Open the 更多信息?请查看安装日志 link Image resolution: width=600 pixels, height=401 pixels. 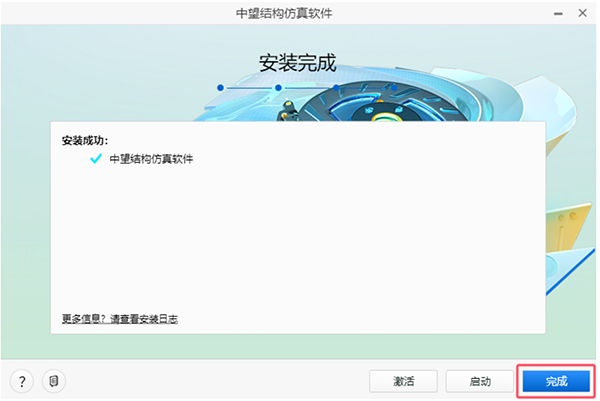click(x=120, y=319)
